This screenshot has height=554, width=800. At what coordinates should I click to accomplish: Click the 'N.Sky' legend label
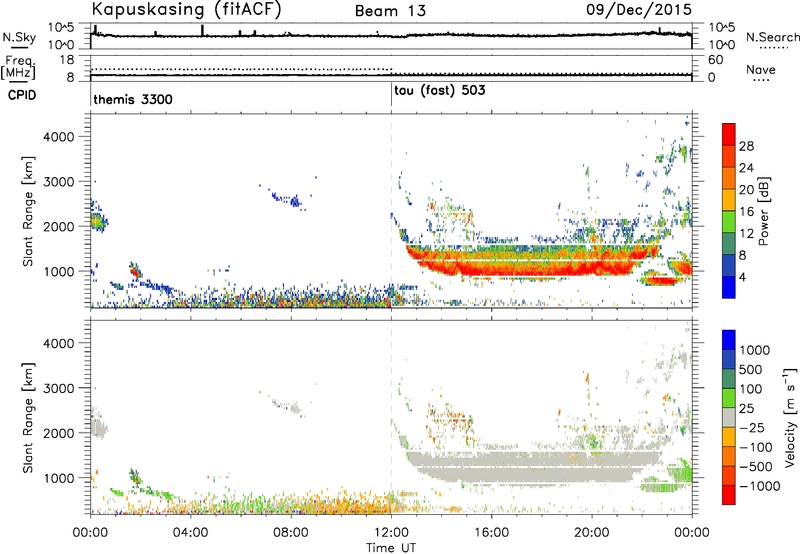click(x=19, y=37)
